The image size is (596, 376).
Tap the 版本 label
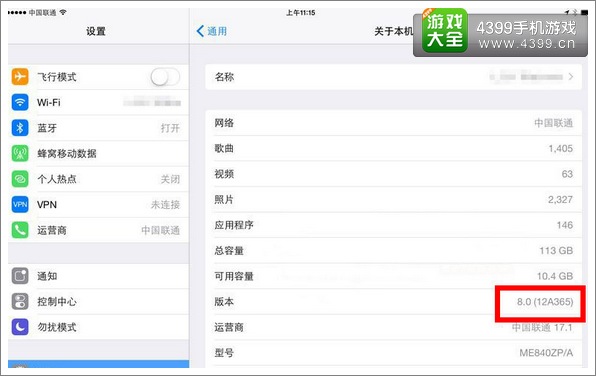tap(224, 302)
